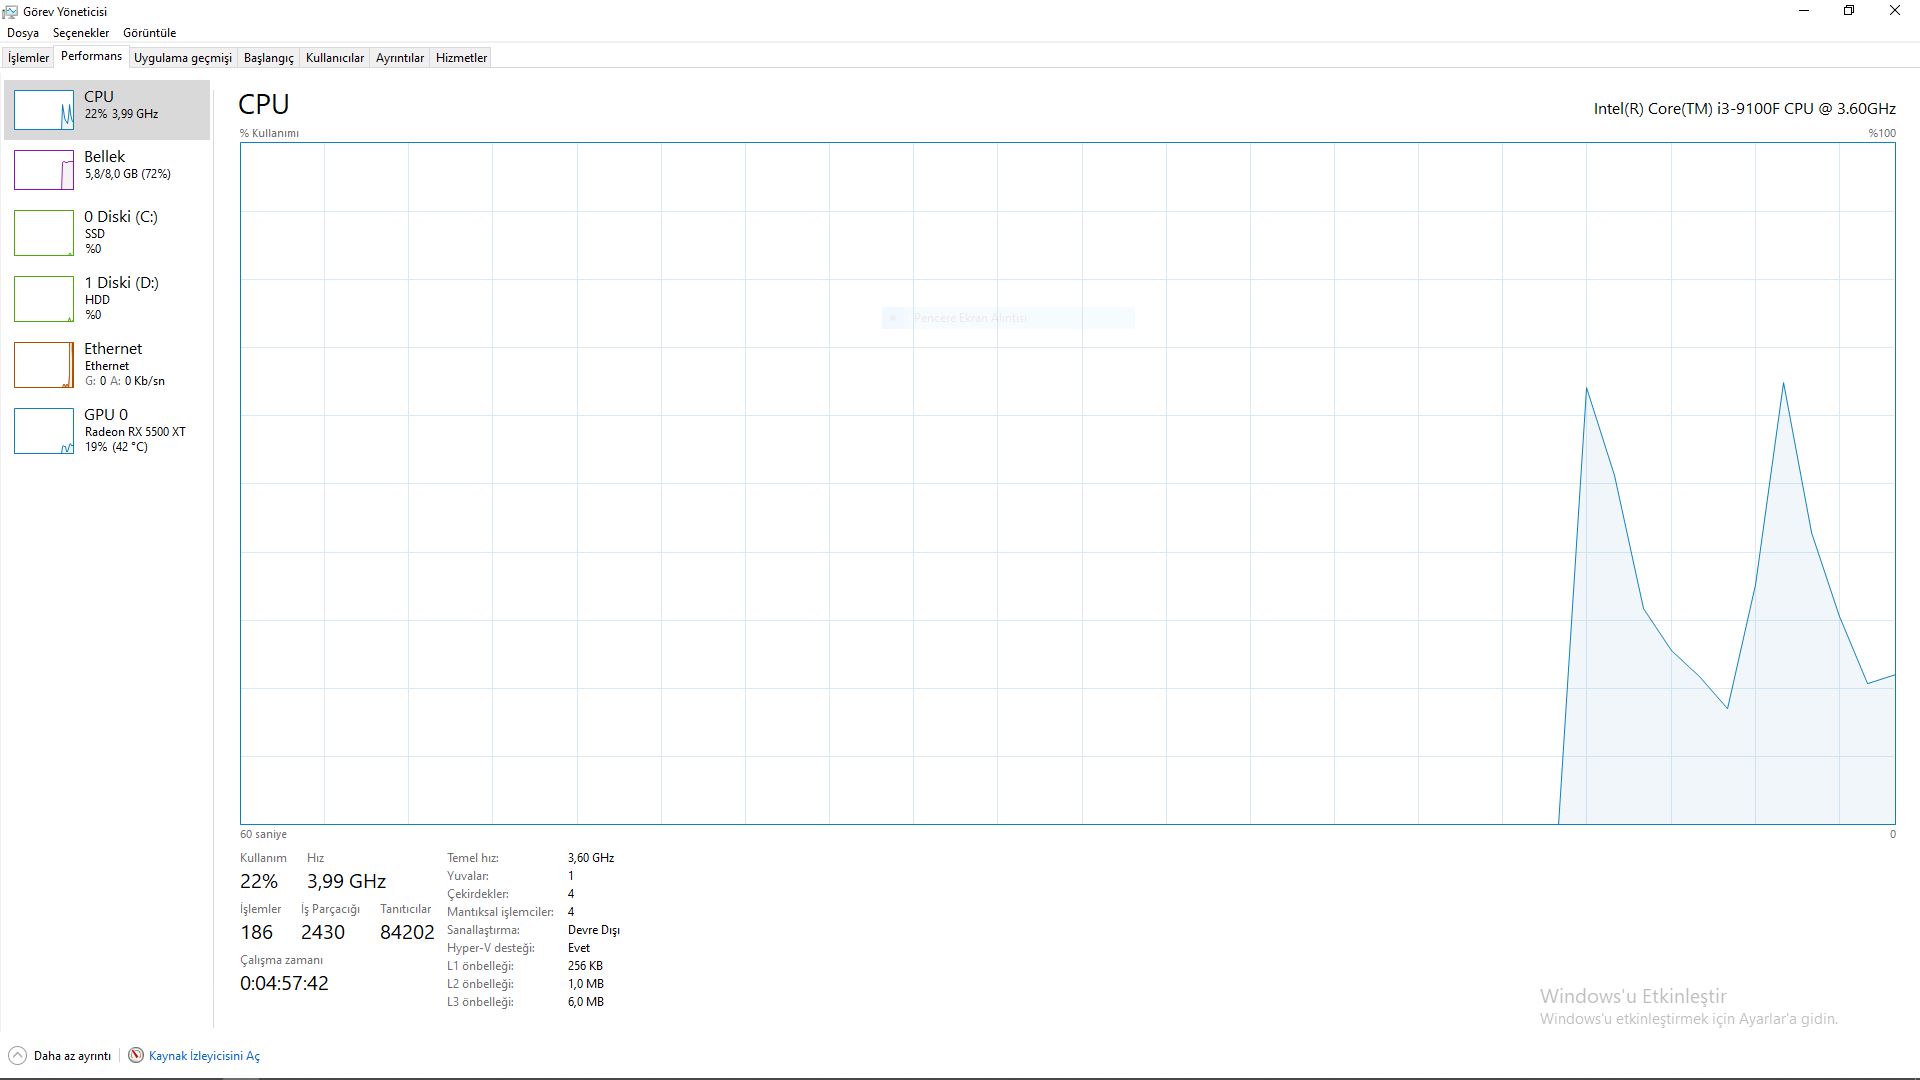
Task: Open the Seçenekler menu
Action: [x=80, y=33]
